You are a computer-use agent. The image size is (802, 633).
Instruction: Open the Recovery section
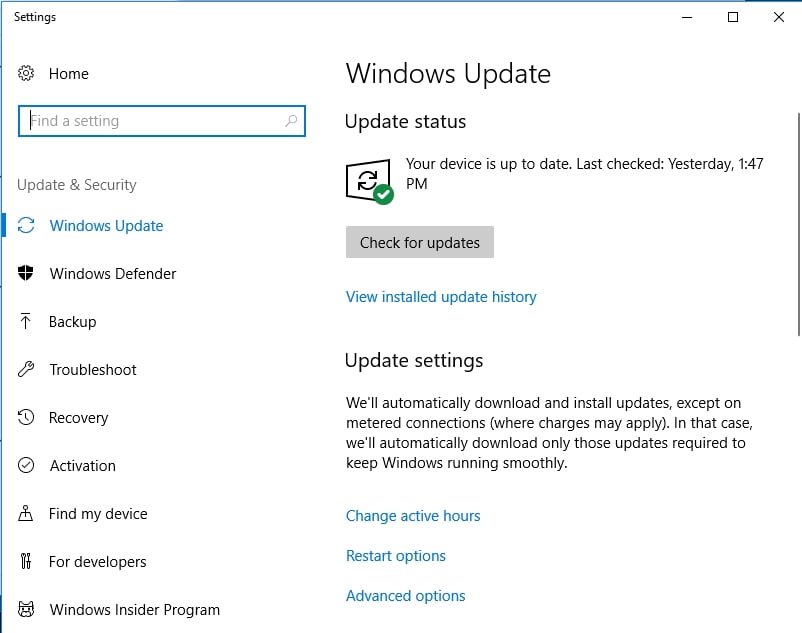(x=78, y=418)
